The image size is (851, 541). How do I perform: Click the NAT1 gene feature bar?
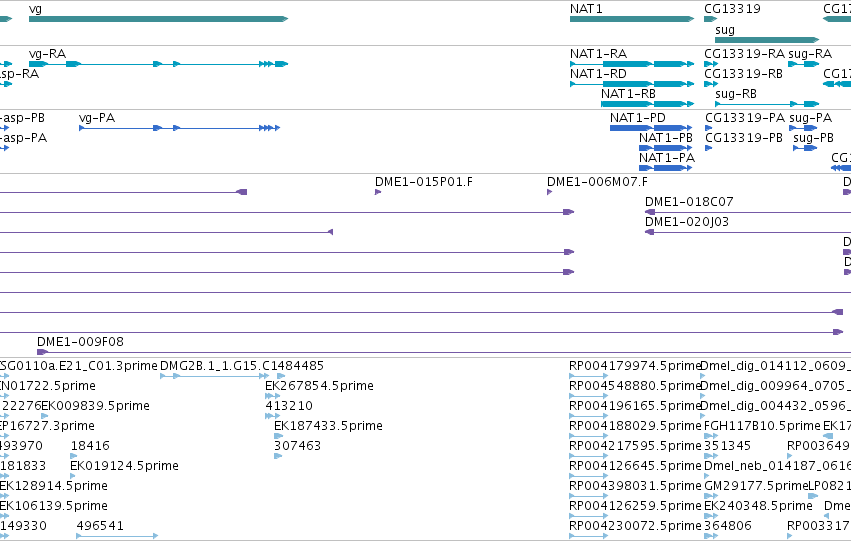coord(632,19)
